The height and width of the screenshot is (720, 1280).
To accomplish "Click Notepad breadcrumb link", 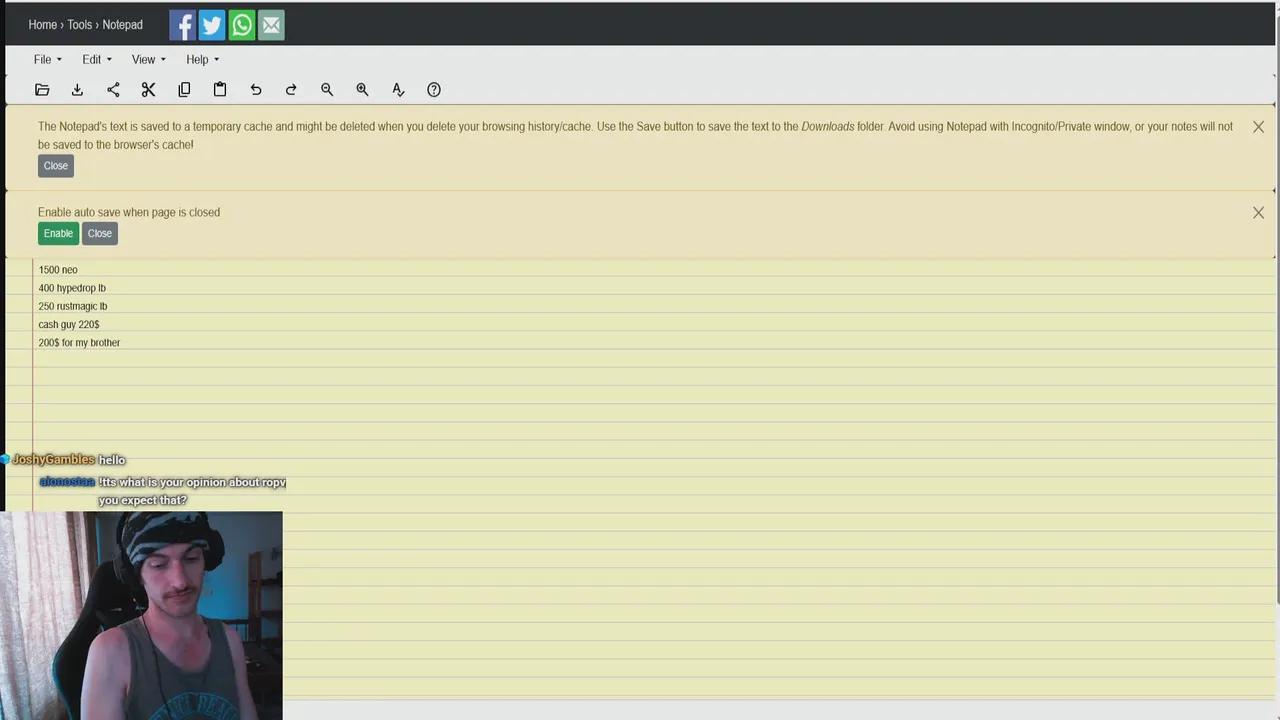I will pos(122,25).
